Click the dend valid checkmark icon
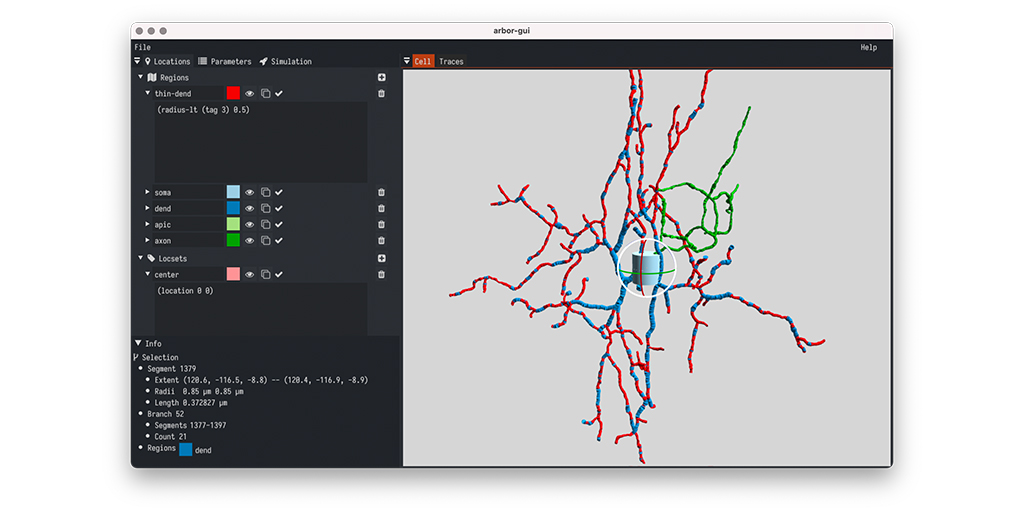Image resolution: width=1024 pixels, height=512 pixels. (x=279, y=208)
